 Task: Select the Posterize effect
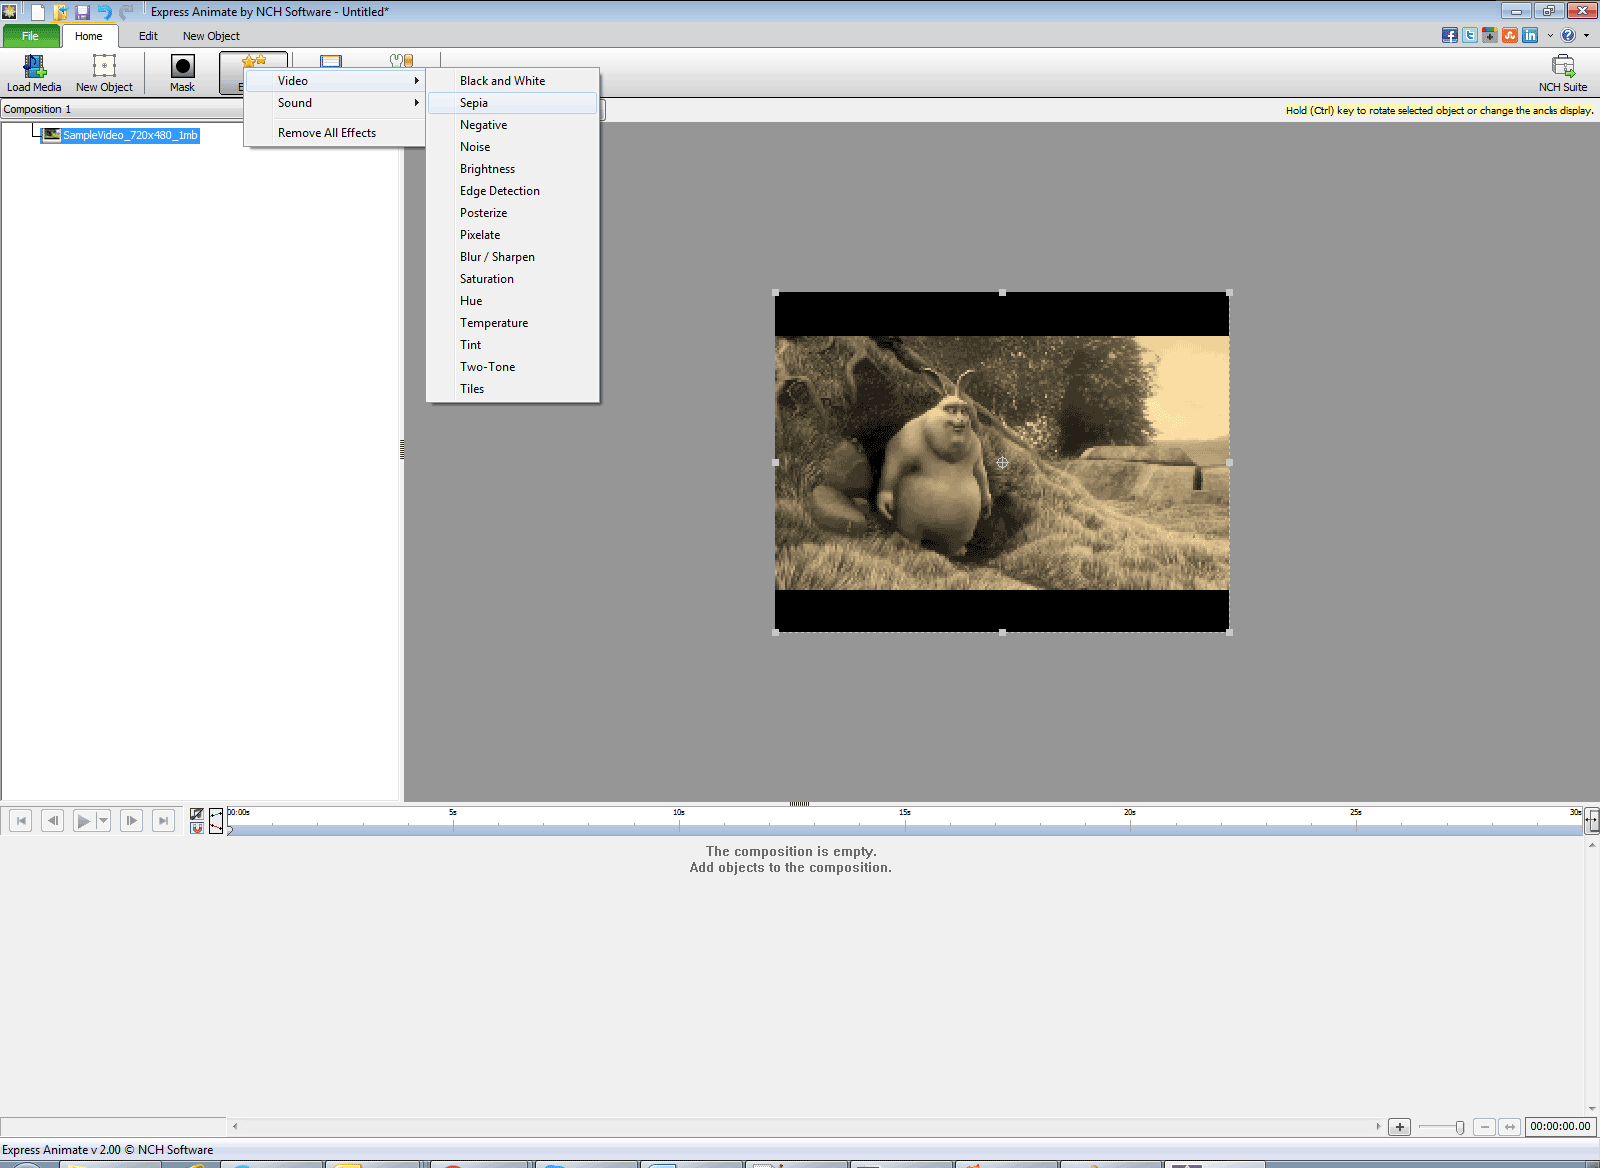tap(513, 213)
